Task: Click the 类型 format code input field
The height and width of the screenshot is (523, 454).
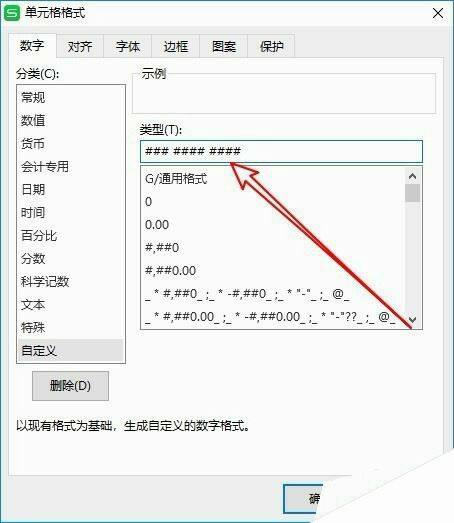Action: pyautogui.click(x=281, y=151)
